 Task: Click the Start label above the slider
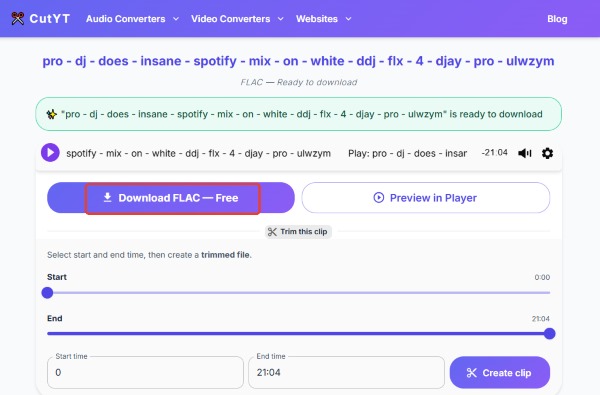tap(57, 277)
